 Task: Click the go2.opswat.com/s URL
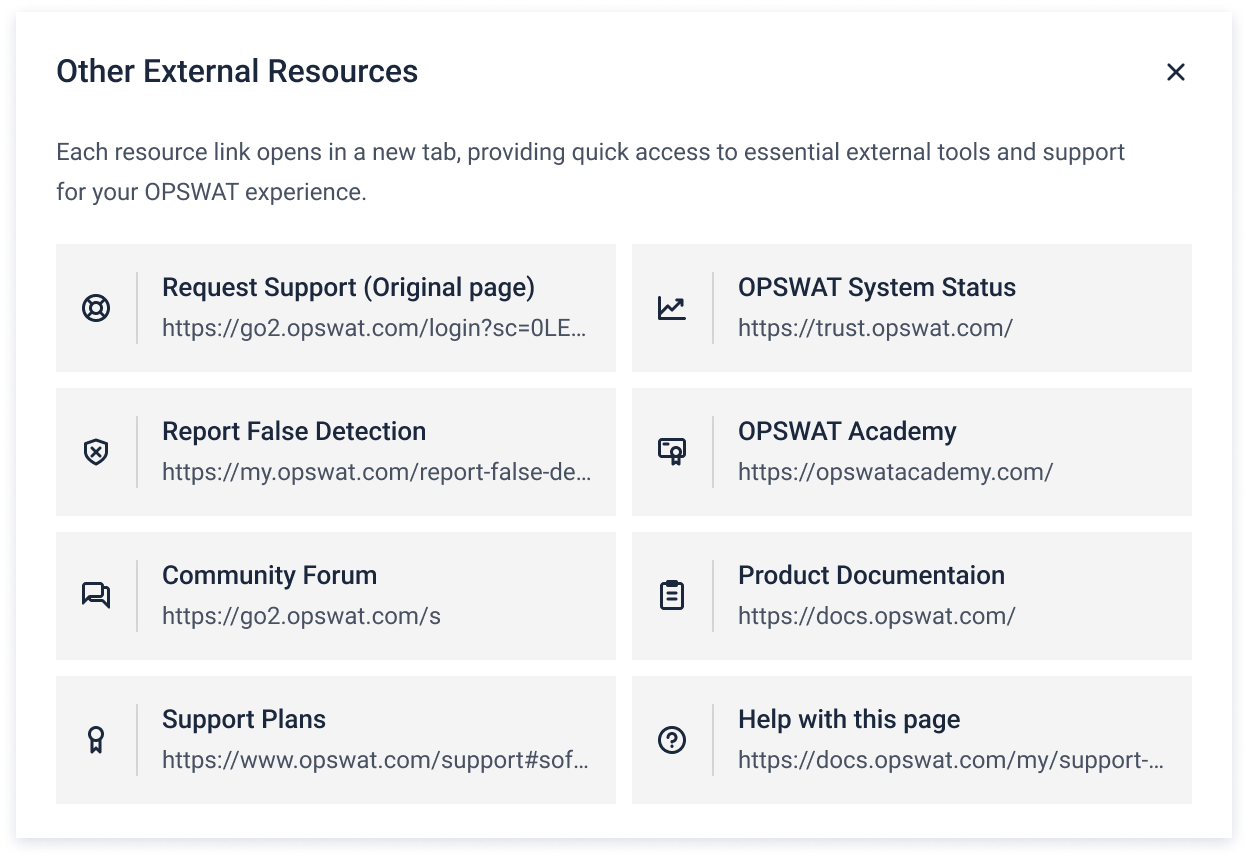click(301, 616)
